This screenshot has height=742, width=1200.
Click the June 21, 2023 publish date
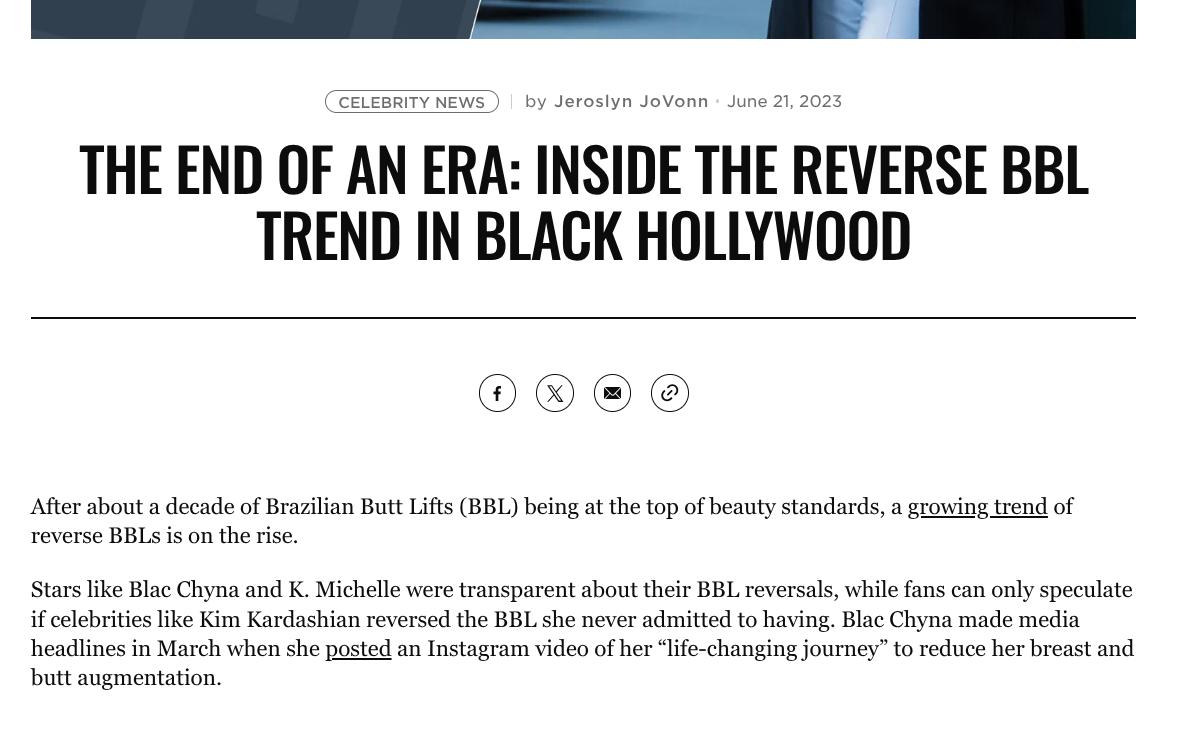[x=784, y=101]
